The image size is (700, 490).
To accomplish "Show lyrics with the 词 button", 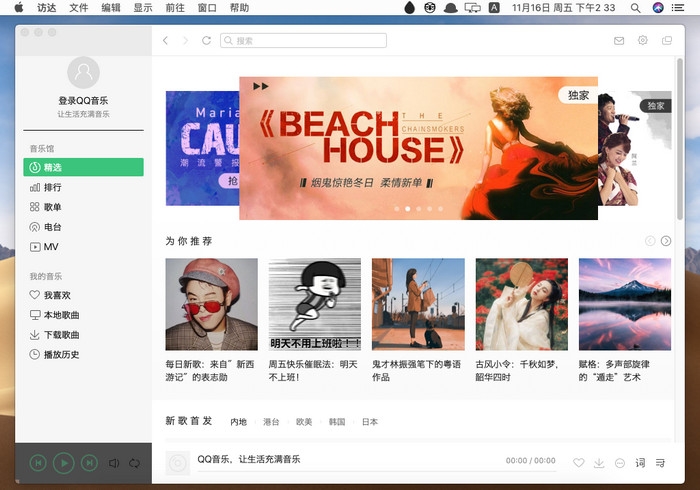I will 640,463.
